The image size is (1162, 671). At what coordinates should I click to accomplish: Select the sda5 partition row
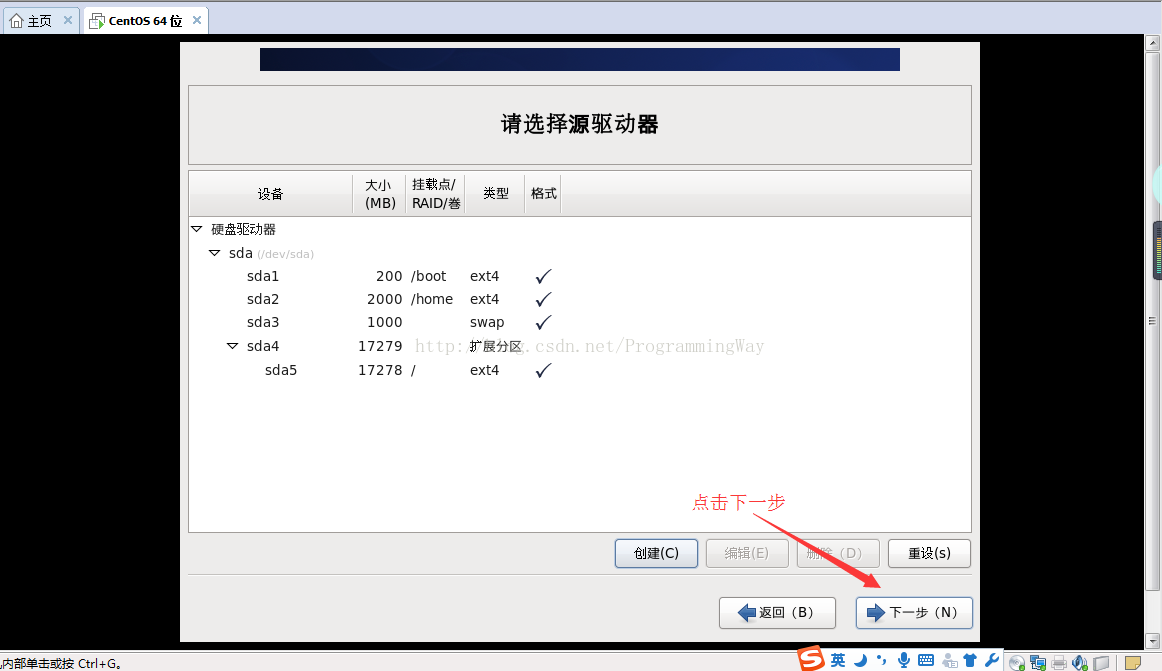(x=280, y=370)
